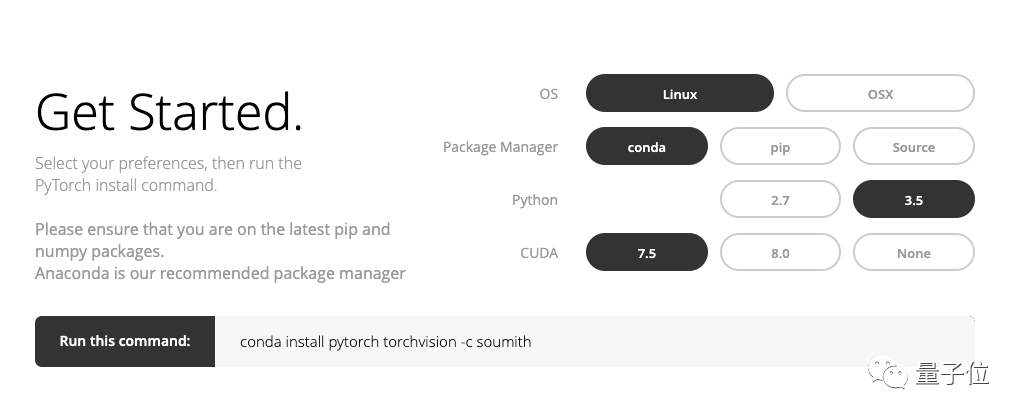1023x419 pixels.
Task: Click the WeChat logo watermark icon
Action: [890, 375]
